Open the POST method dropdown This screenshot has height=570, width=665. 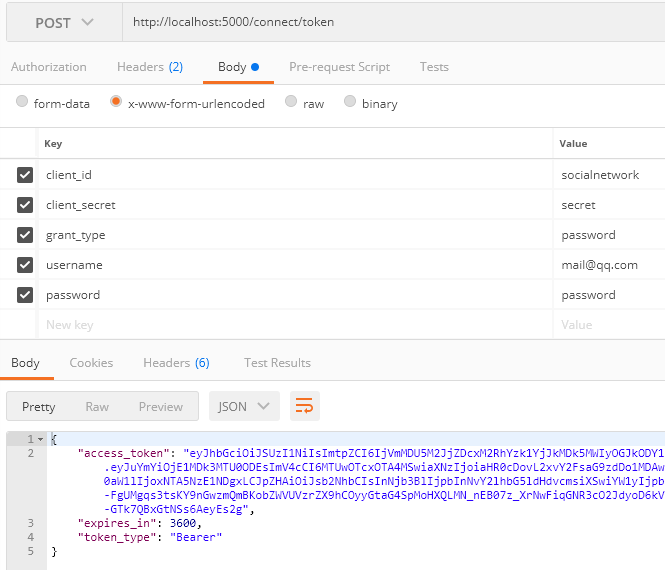coord(64,22)
